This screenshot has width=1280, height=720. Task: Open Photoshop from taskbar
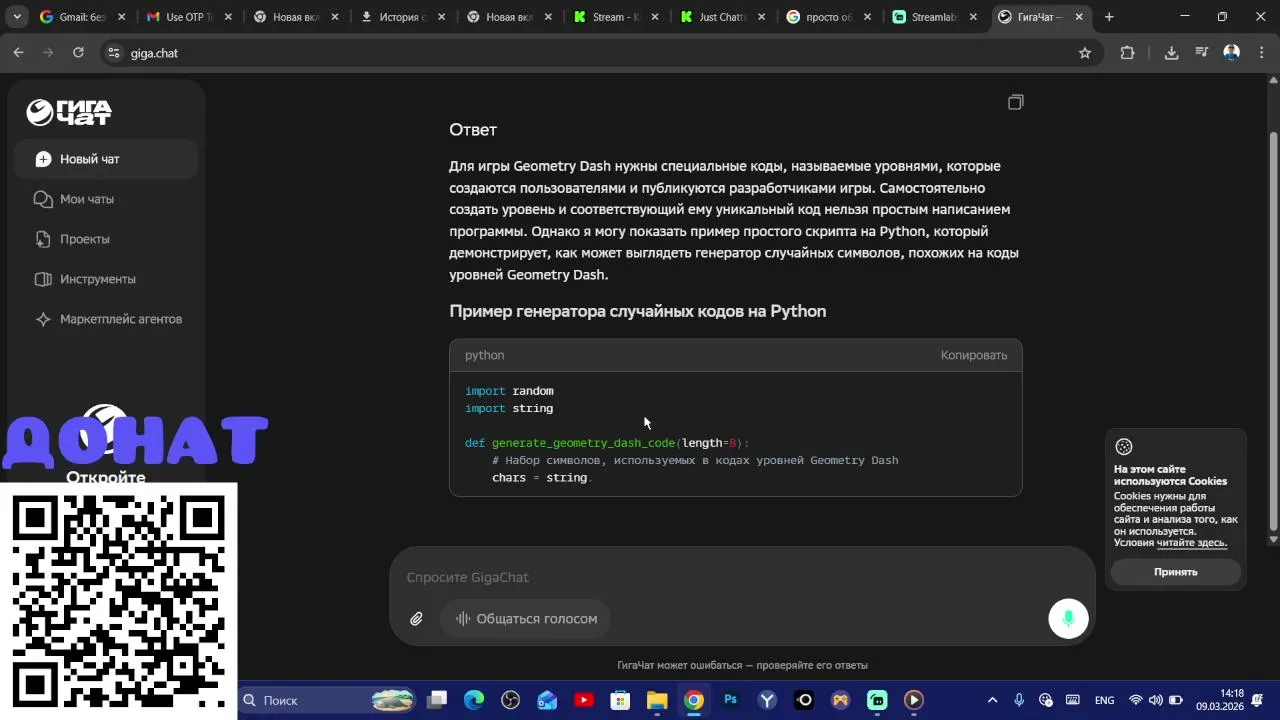(730, 700)
